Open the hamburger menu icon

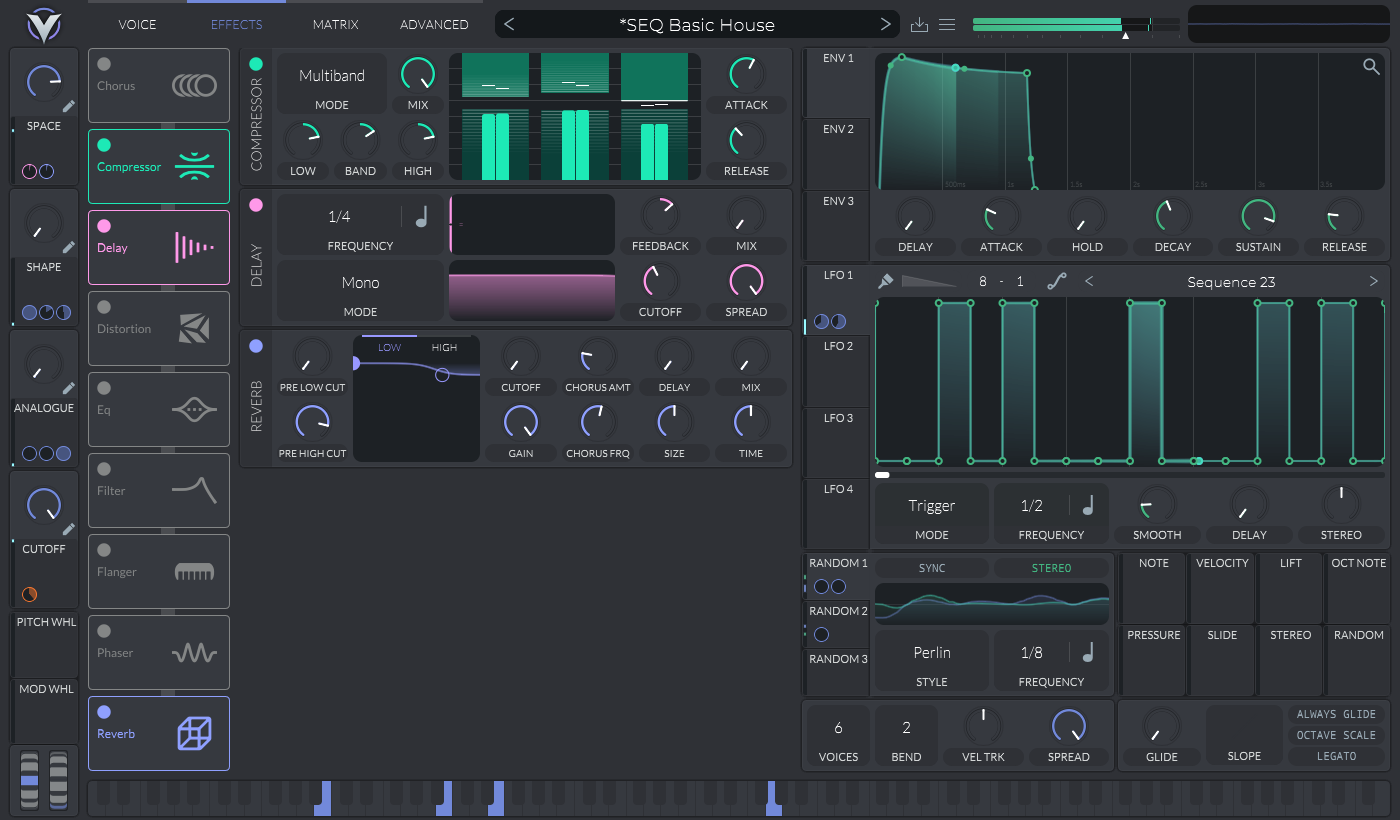coord(947,25)
